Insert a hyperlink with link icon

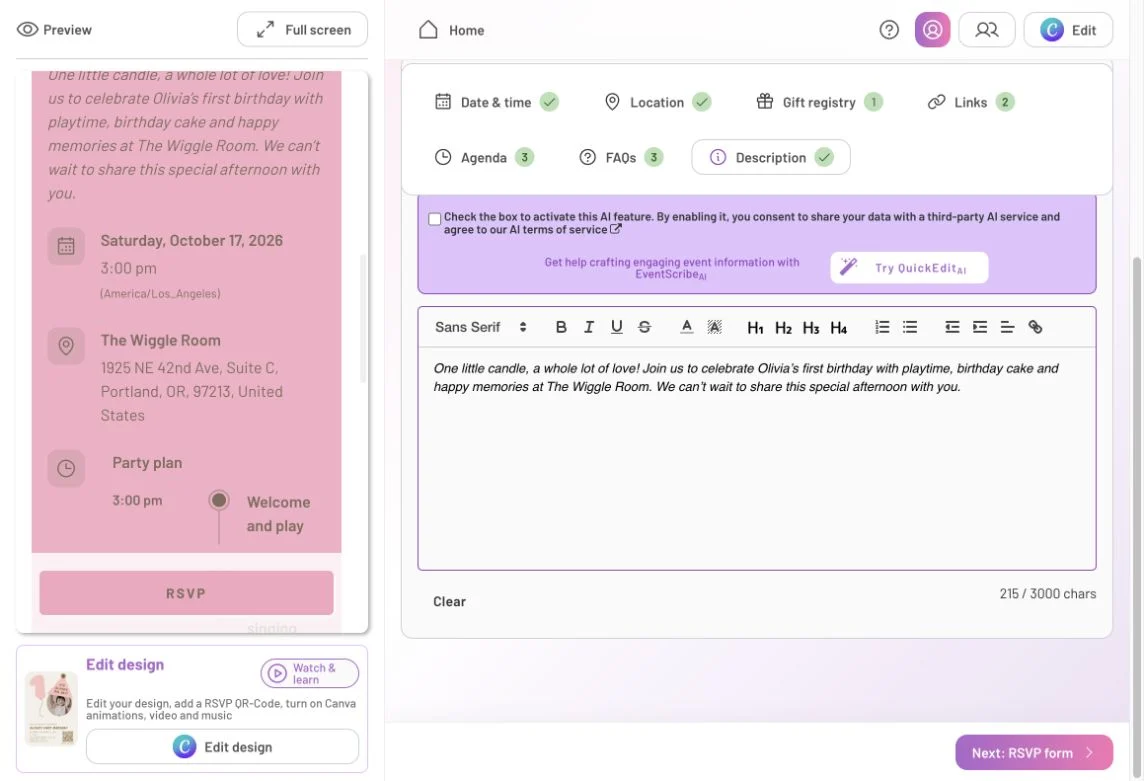[1035, 327]
